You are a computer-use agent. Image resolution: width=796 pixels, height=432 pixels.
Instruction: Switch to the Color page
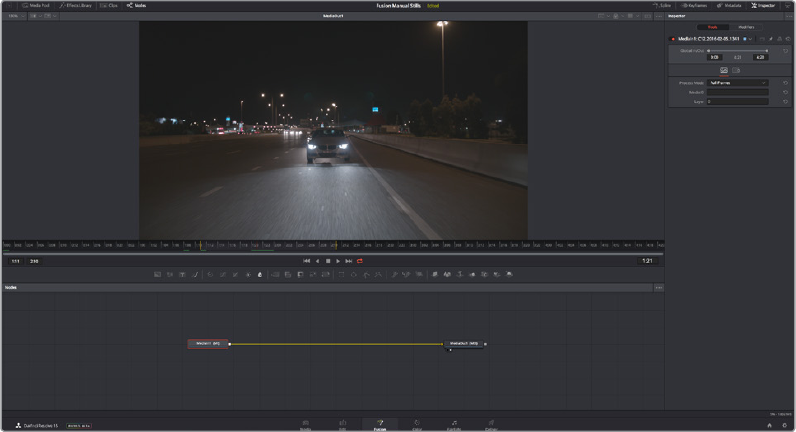[417, 424]
